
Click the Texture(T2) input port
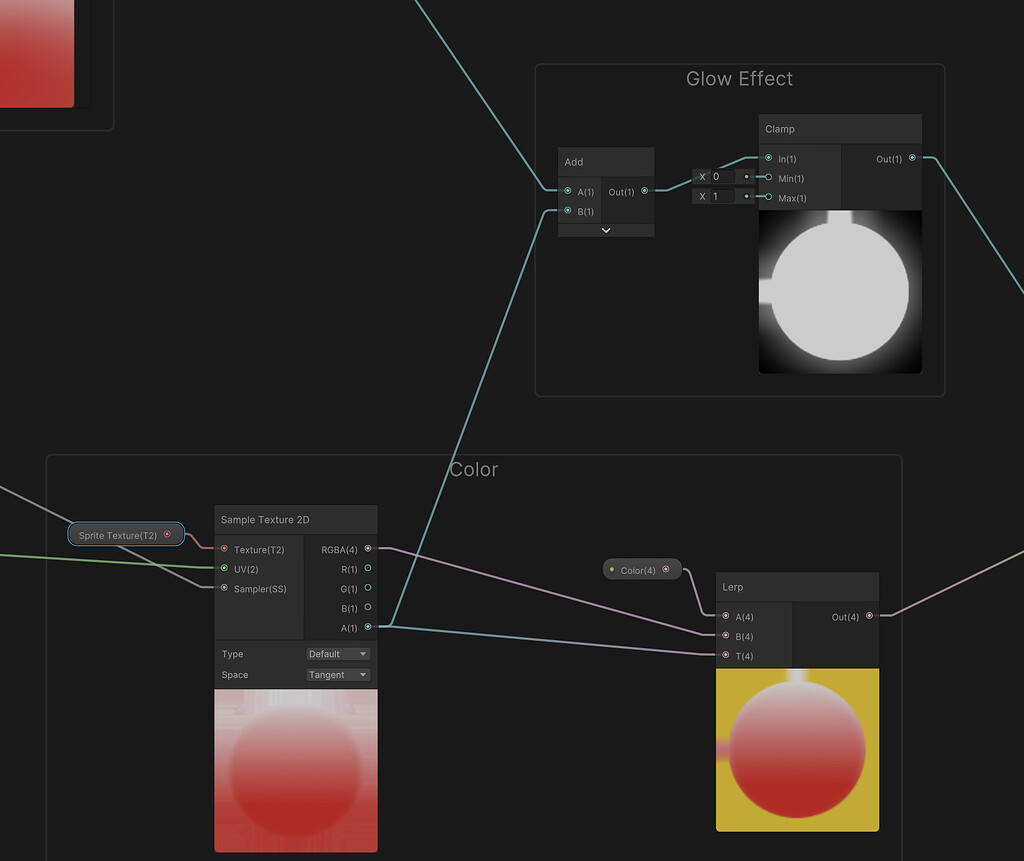click(222, 548)
